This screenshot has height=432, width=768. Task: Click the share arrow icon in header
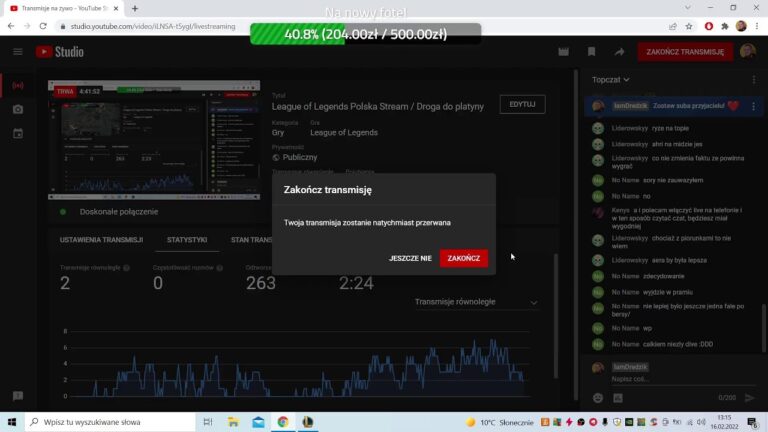619,52
